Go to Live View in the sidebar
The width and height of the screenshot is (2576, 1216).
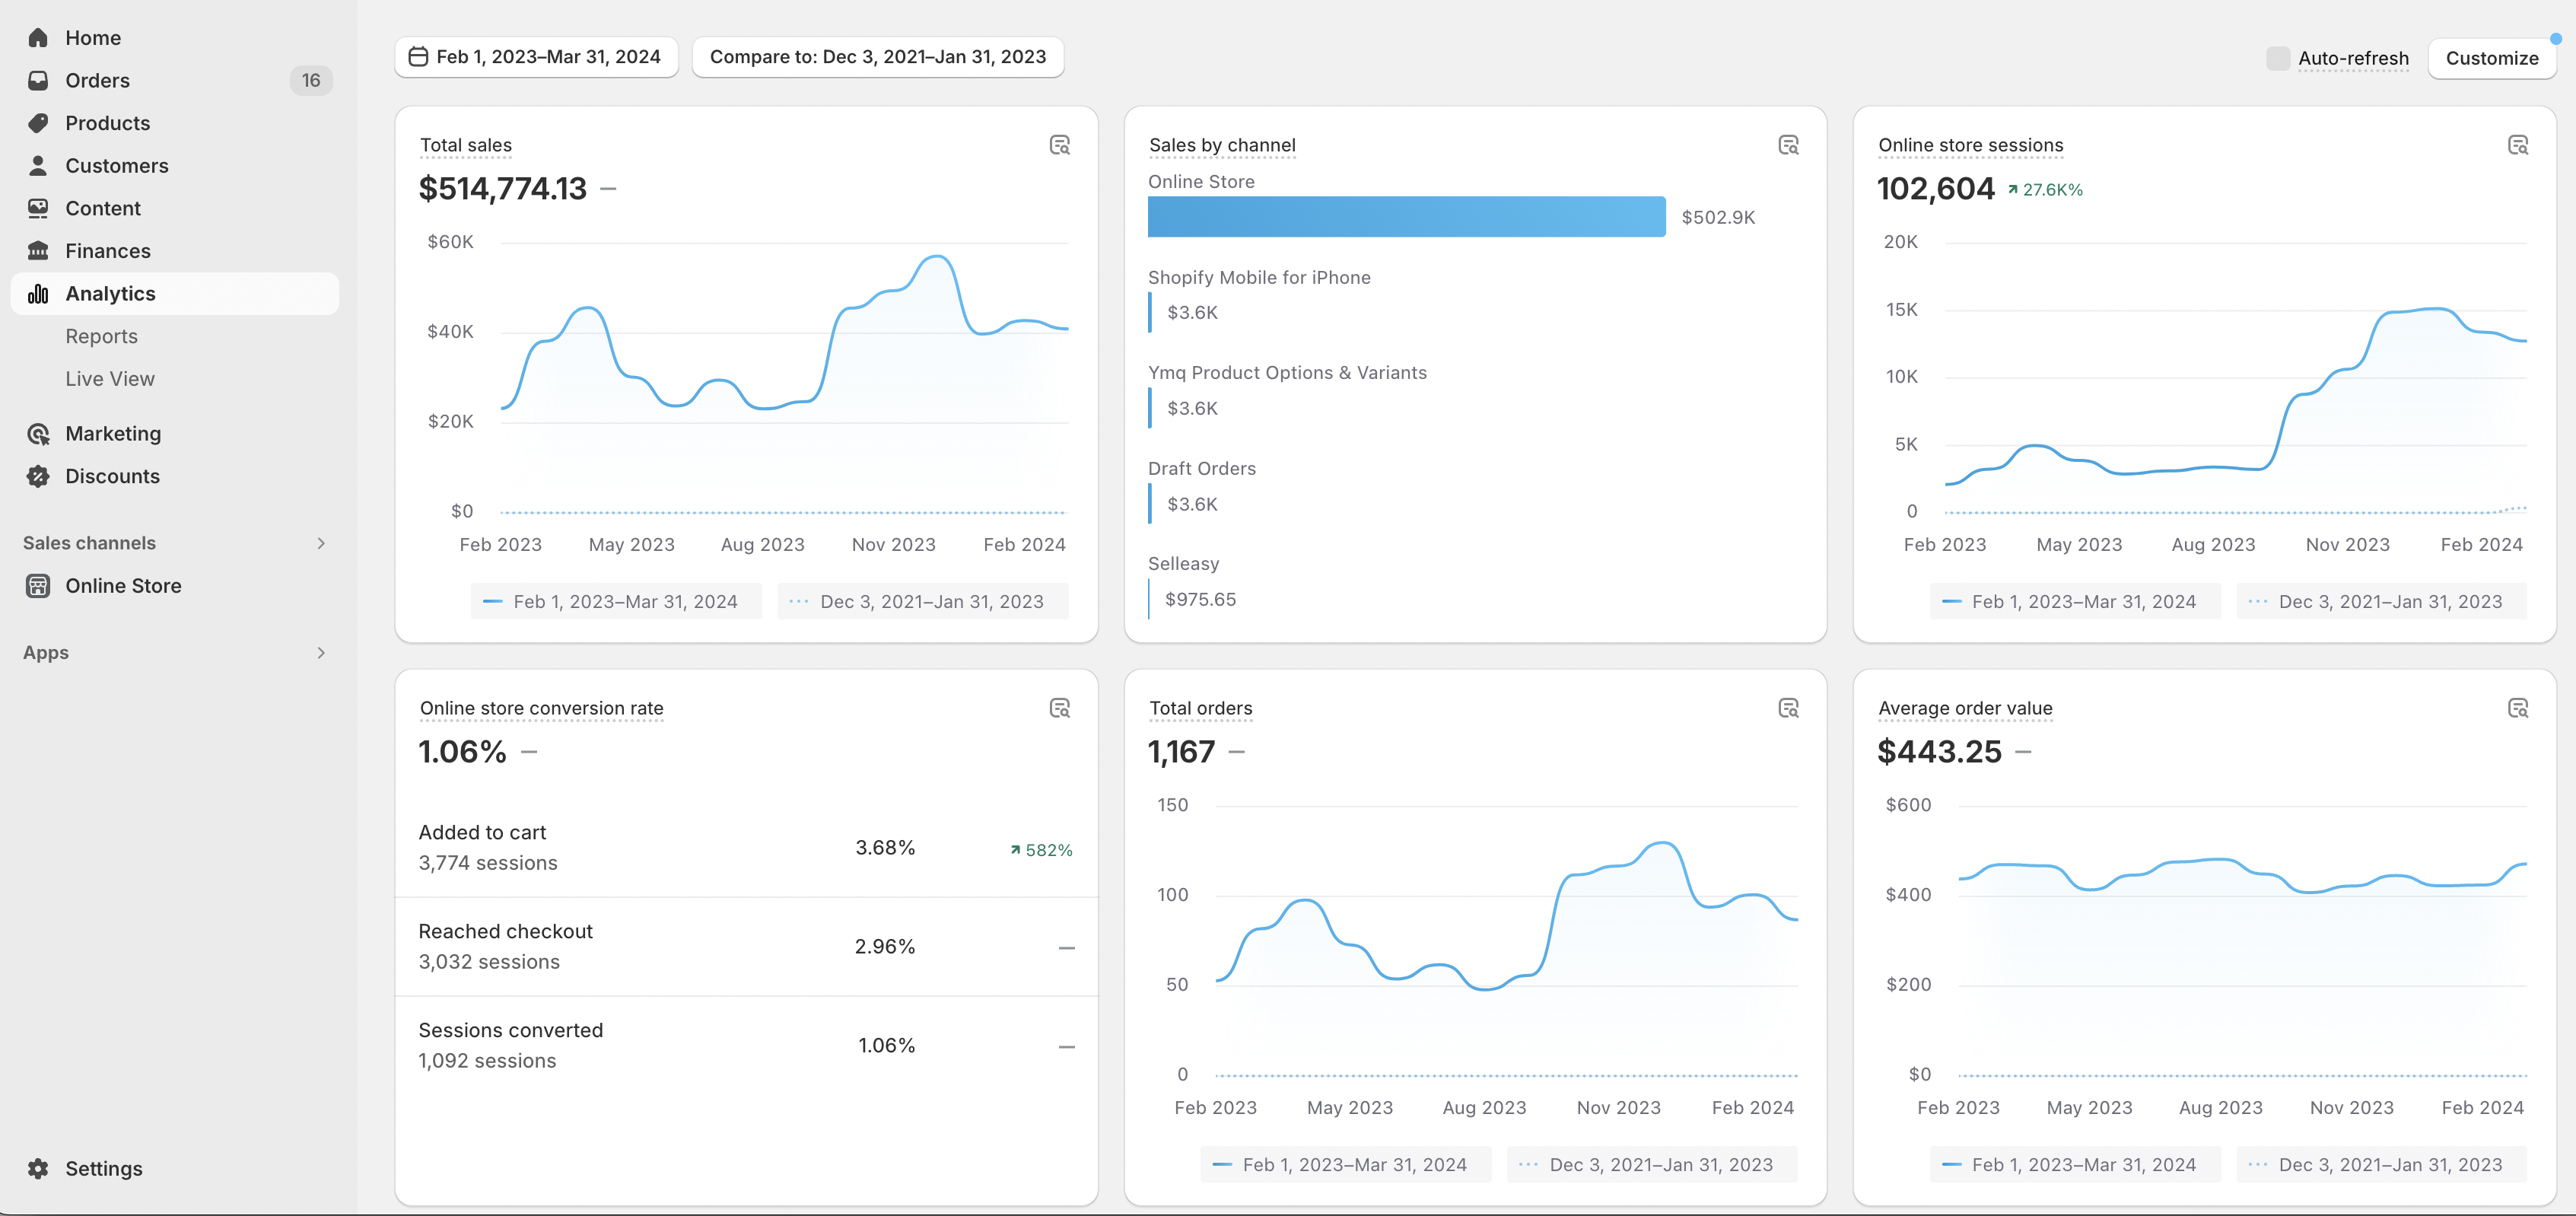pyautogui.click(x=110, y=379)
